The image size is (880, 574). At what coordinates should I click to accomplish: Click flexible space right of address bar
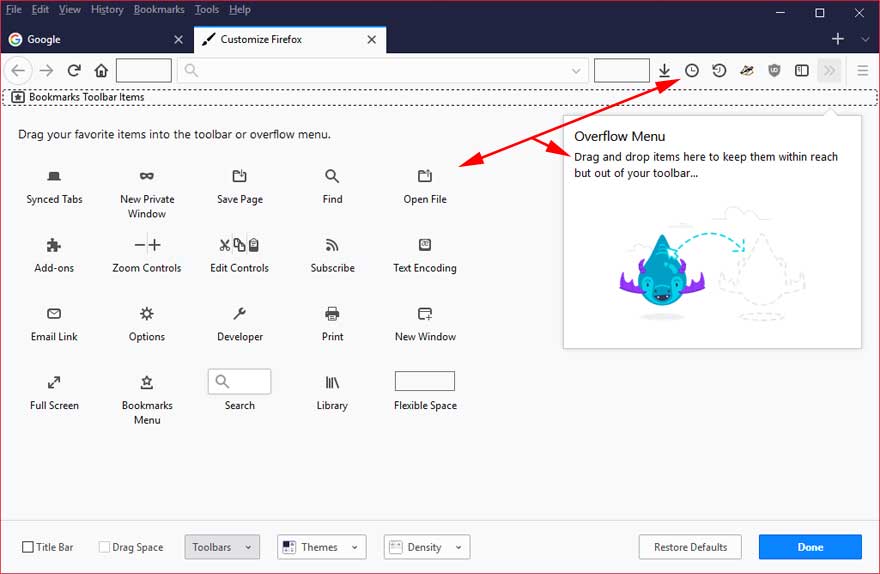(x=622, y=71)
